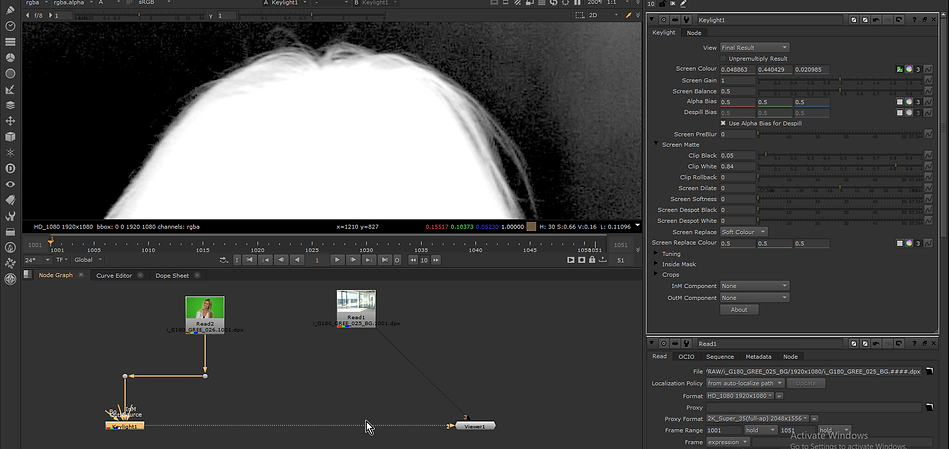Open the View Final Result dropdown

point(754,47)
